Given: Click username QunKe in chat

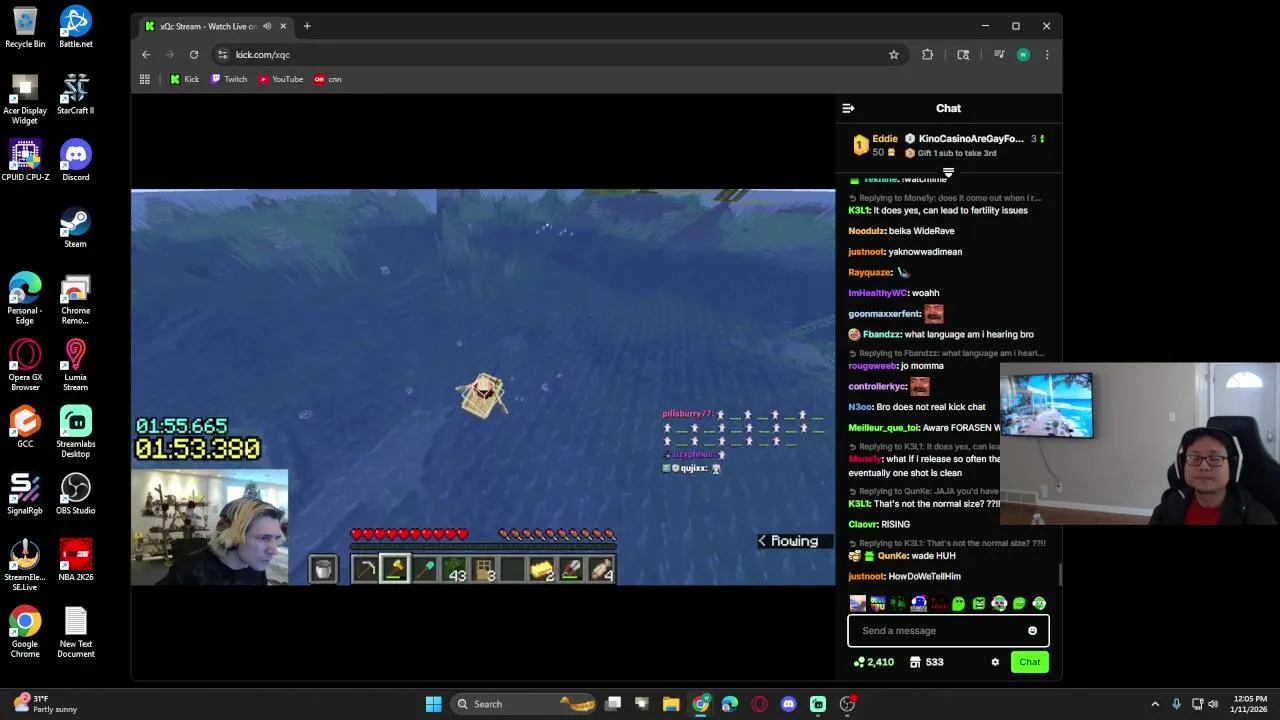Looking at the screenshot, I should (x=893, y=556).
